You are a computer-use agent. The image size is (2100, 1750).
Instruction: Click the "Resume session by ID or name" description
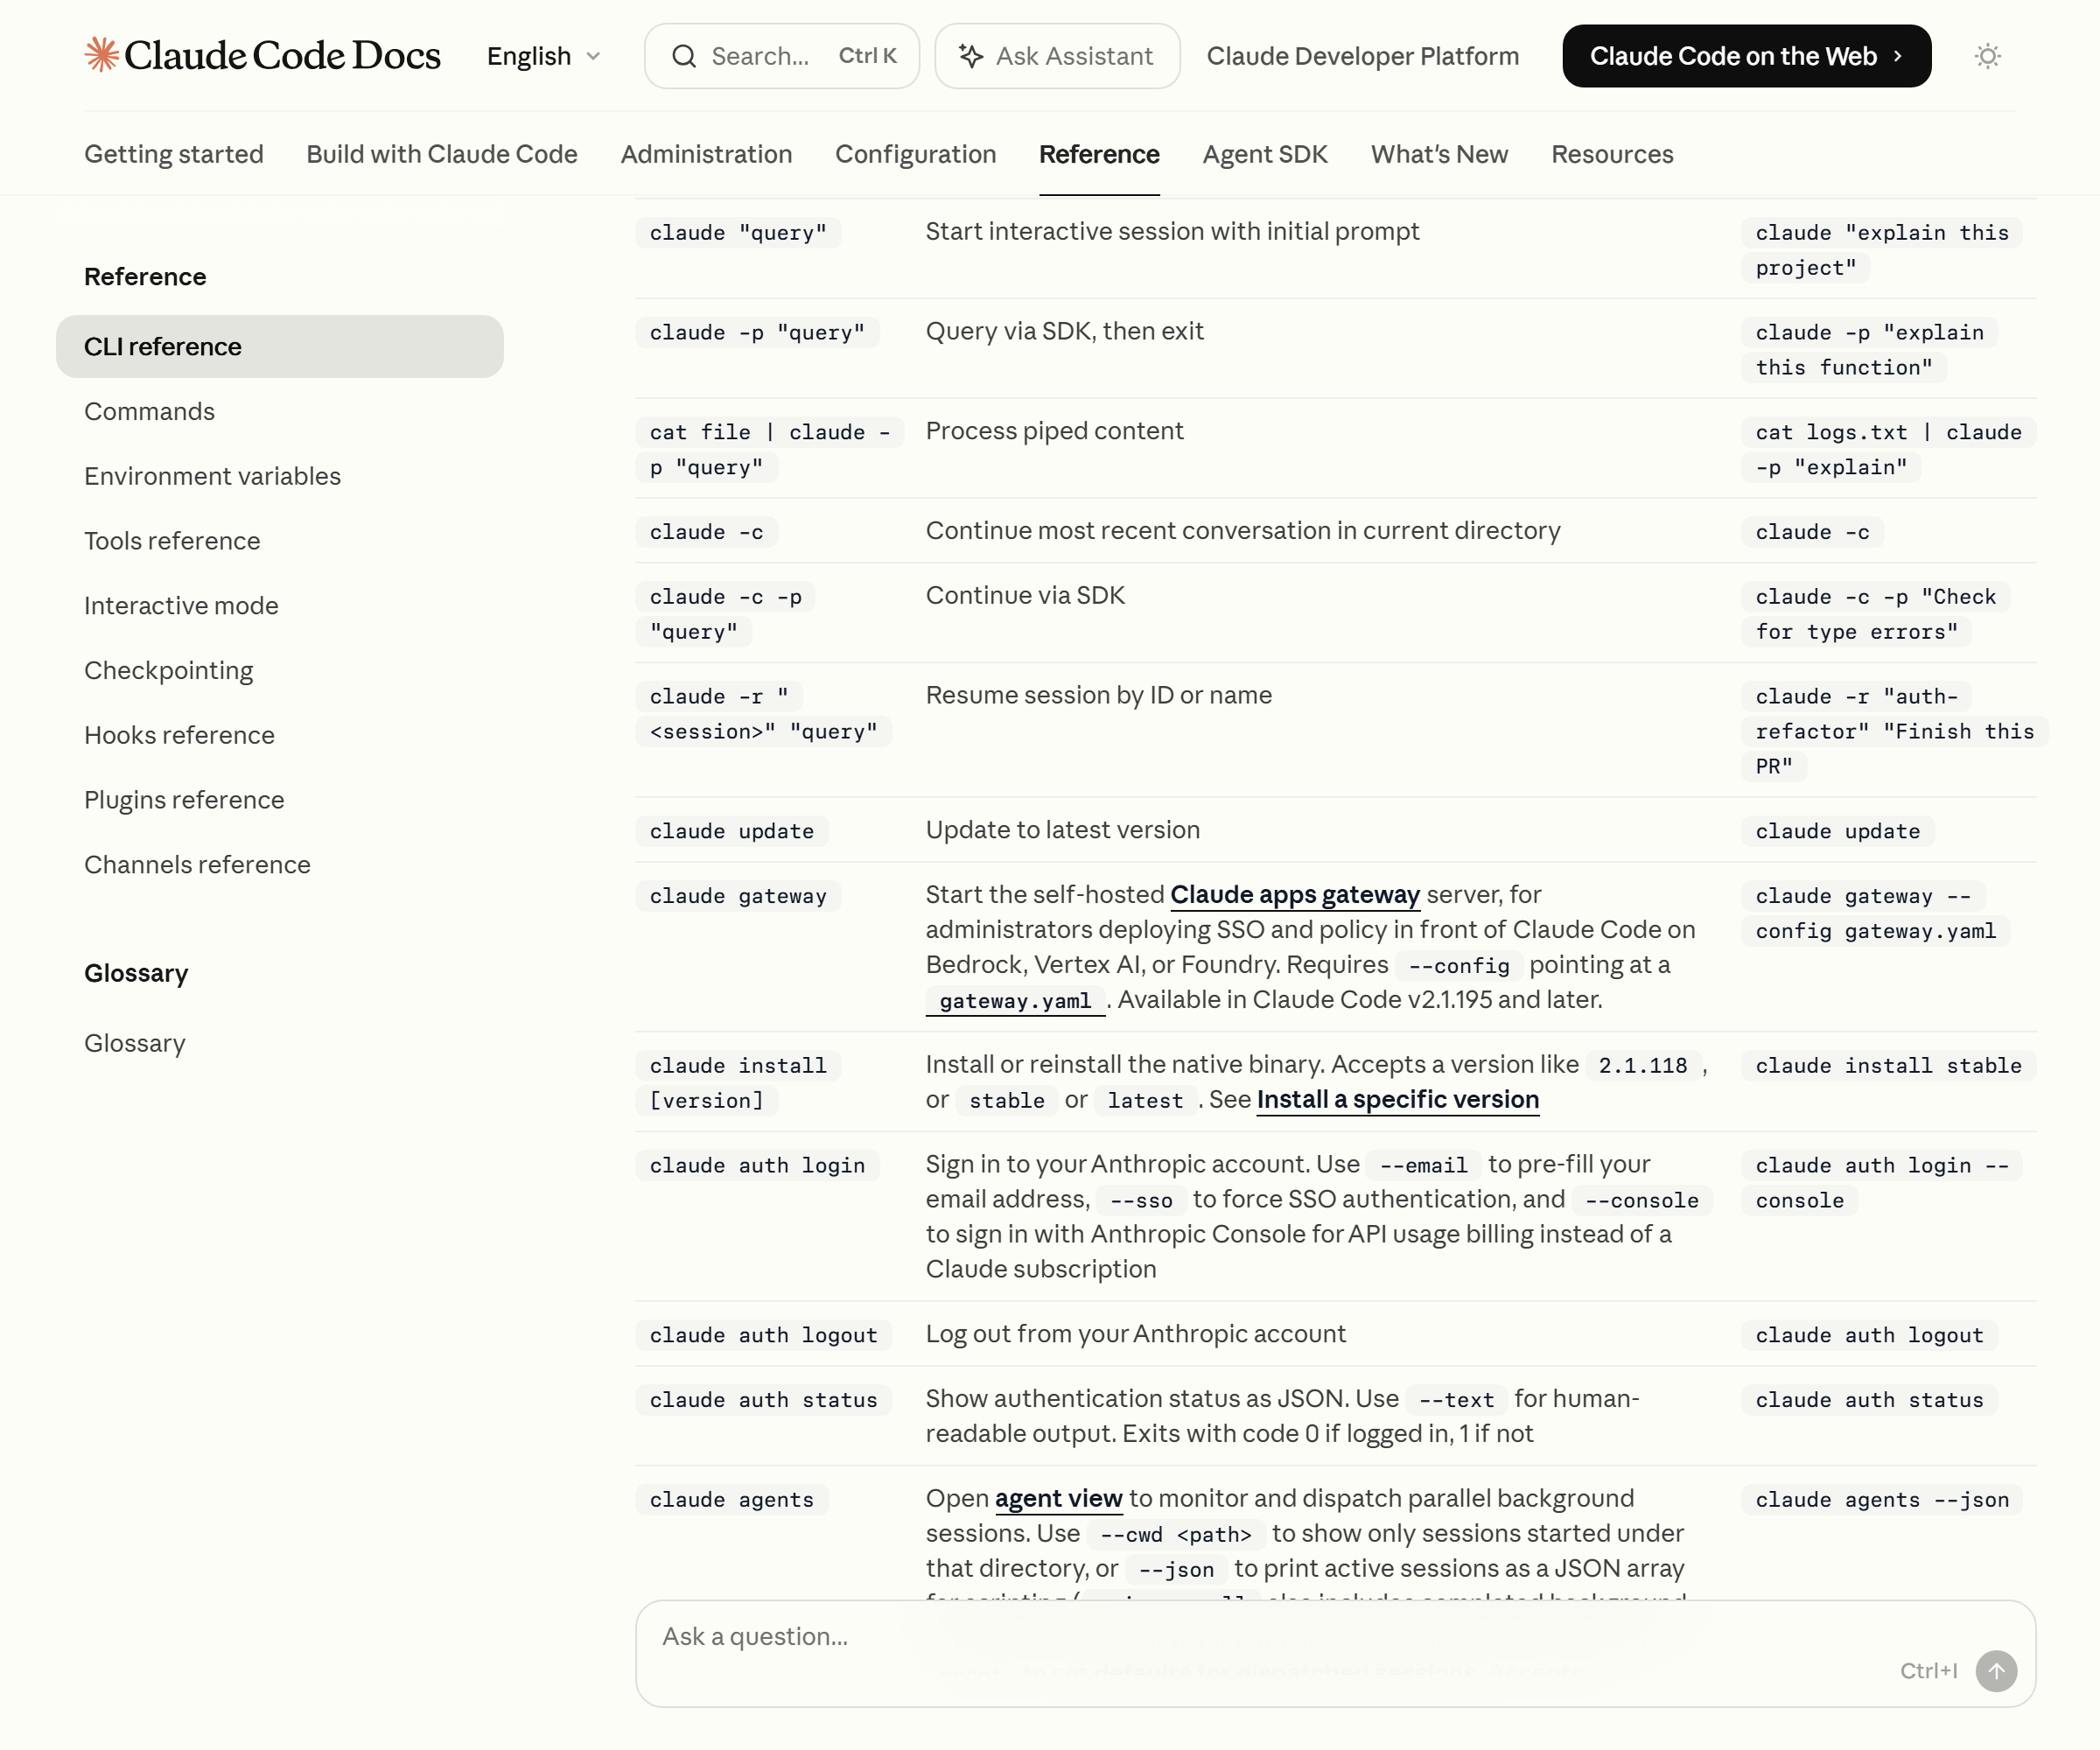[1098, 695]
